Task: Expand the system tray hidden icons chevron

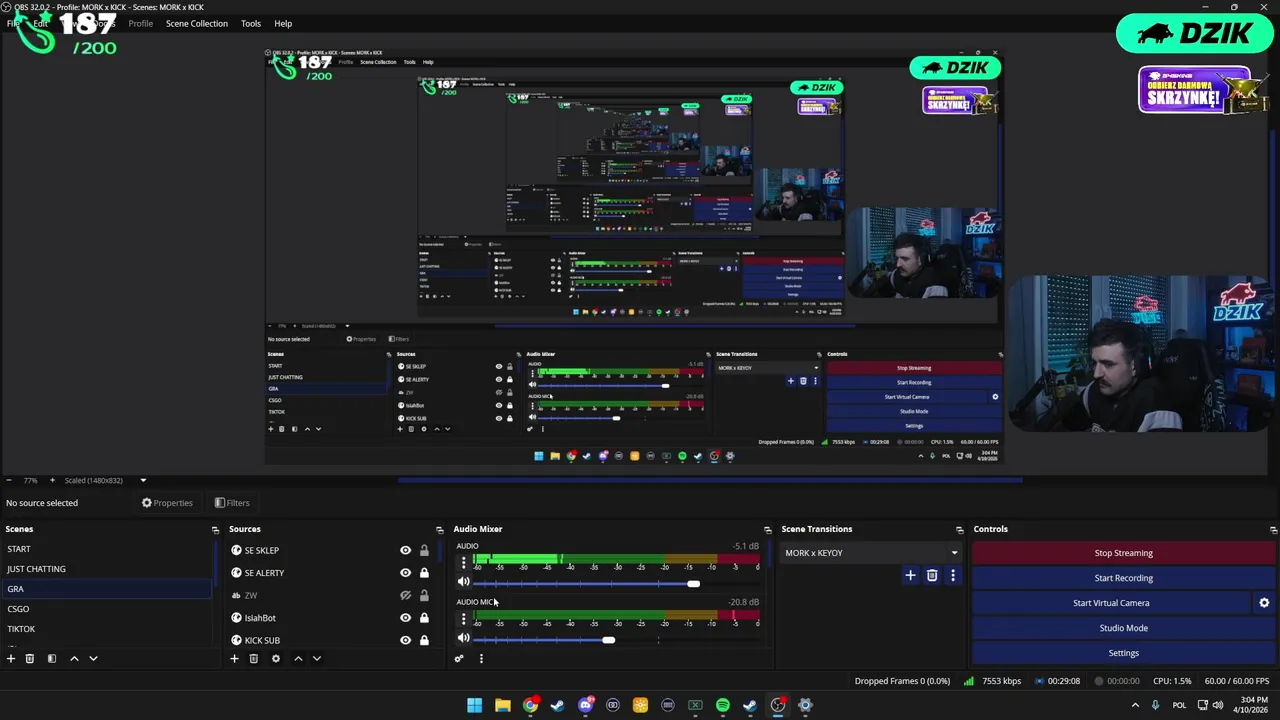Action: pyautogui.click(x=1135, y=705)
